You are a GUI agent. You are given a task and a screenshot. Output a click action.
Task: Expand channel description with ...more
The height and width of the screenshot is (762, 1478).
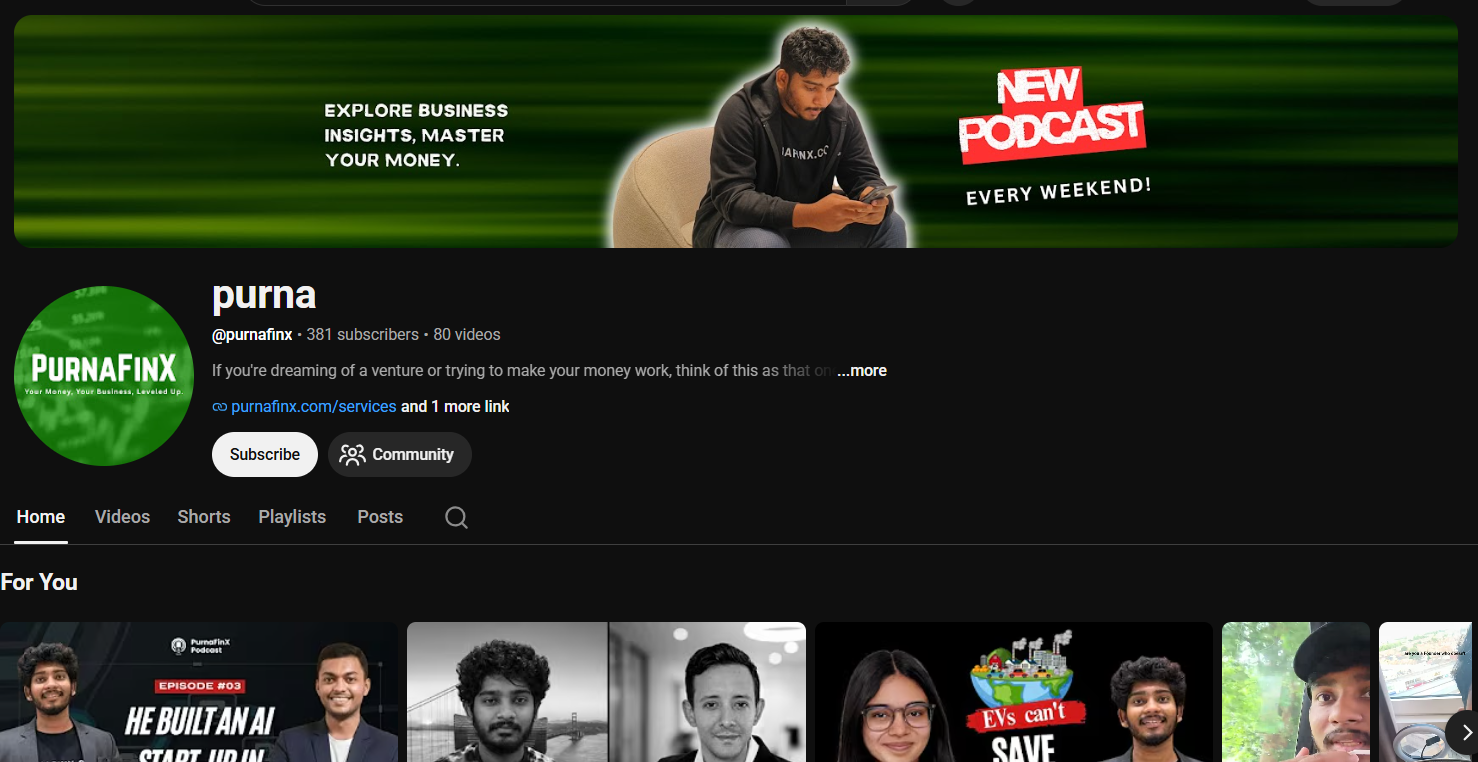tap(861, 371)
